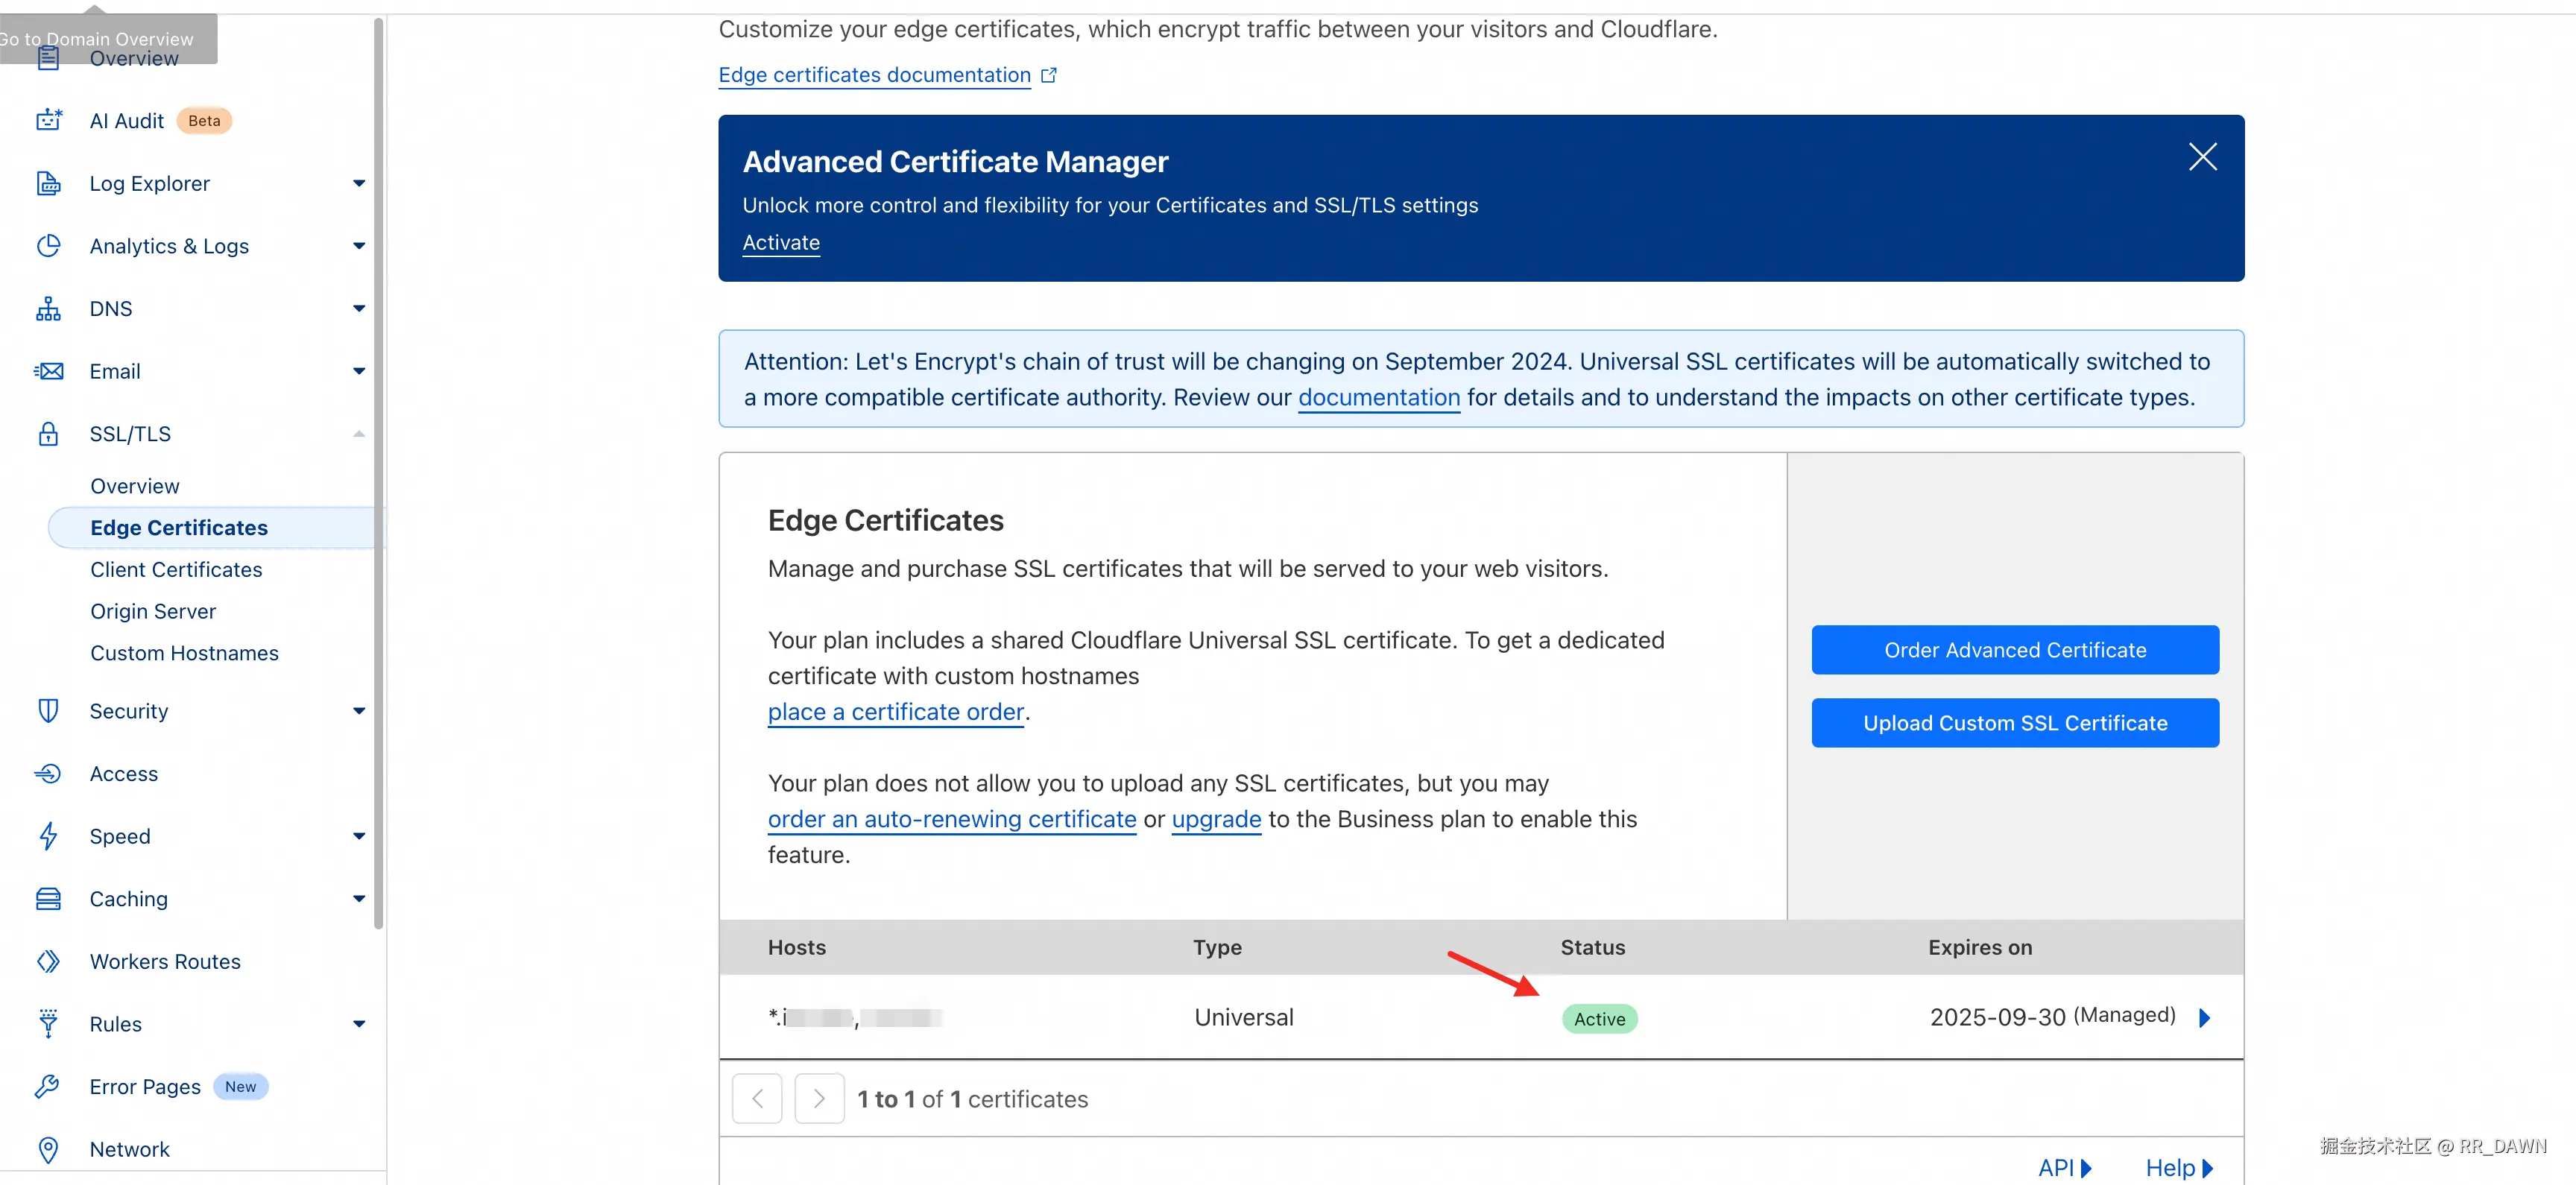
Task: Open Edge certificates documentation link
Action: tap(874, 75)
